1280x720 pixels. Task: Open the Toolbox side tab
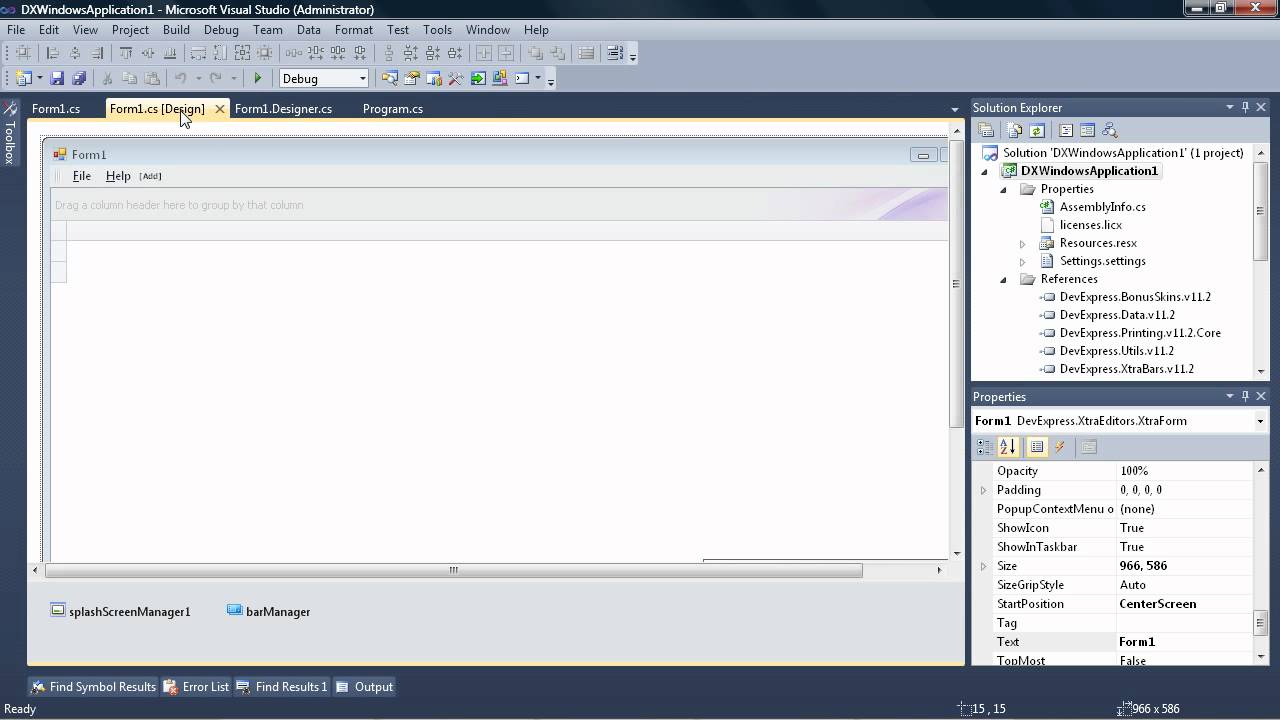click(9, 133)
